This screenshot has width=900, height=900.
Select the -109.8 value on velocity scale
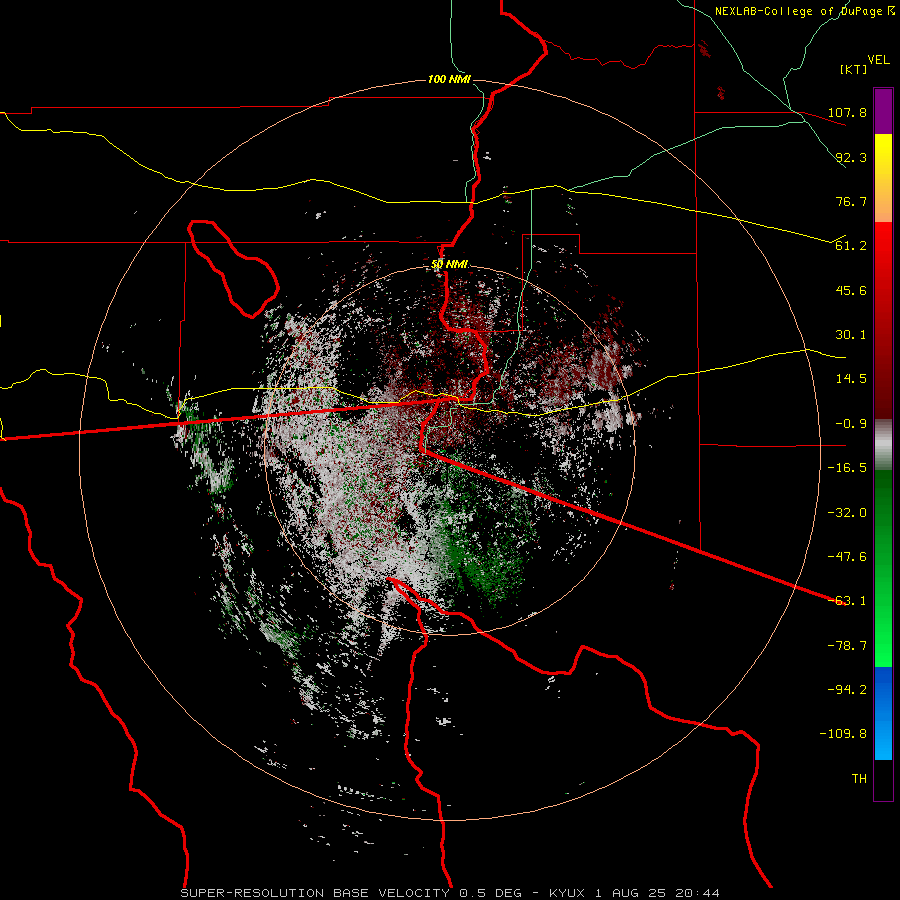tap(843, 734)
